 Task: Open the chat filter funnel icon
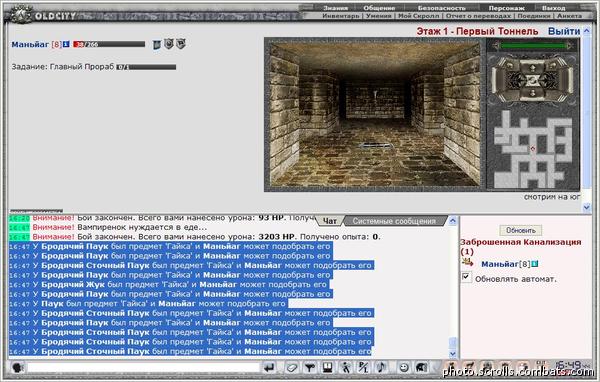tap(310, 368)
